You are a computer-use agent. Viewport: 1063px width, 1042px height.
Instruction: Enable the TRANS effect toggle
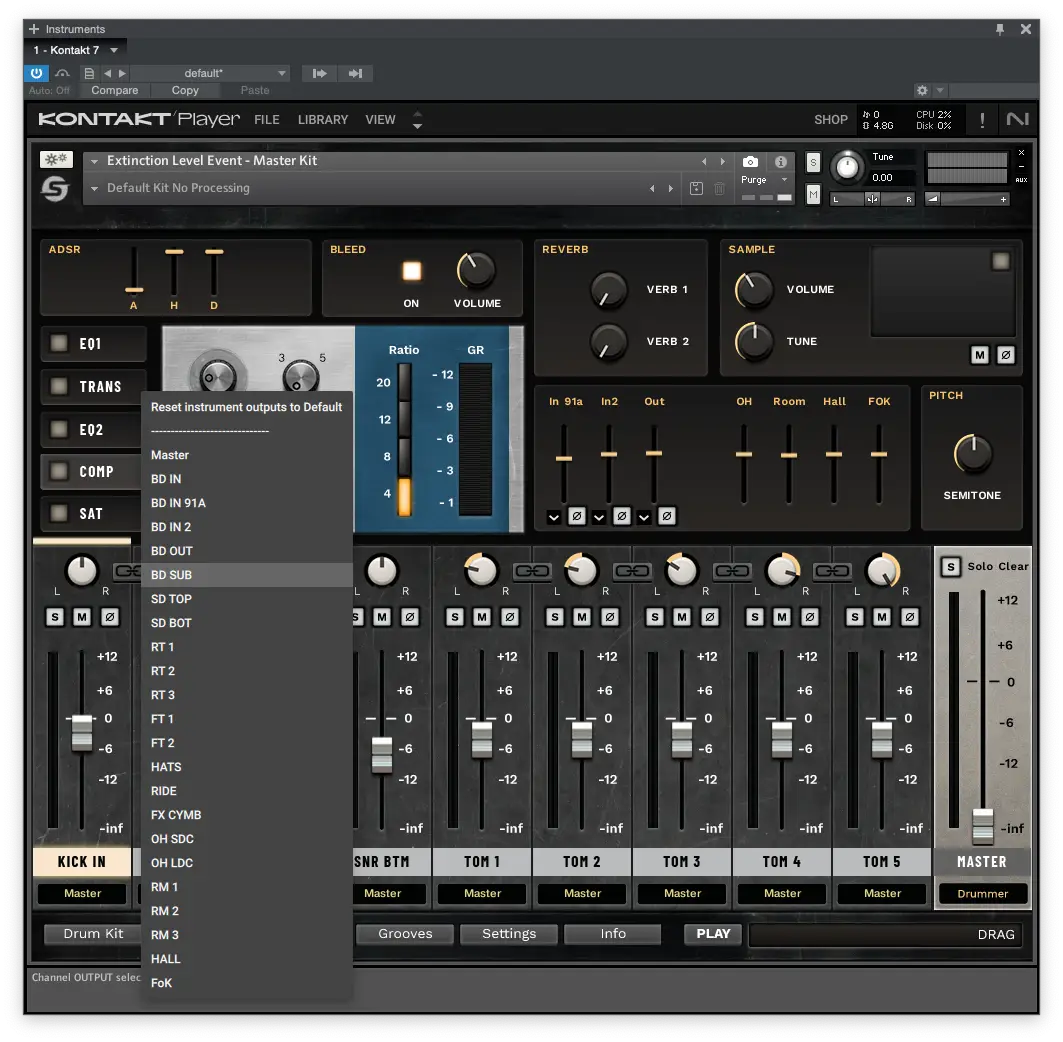pos(60,386)
